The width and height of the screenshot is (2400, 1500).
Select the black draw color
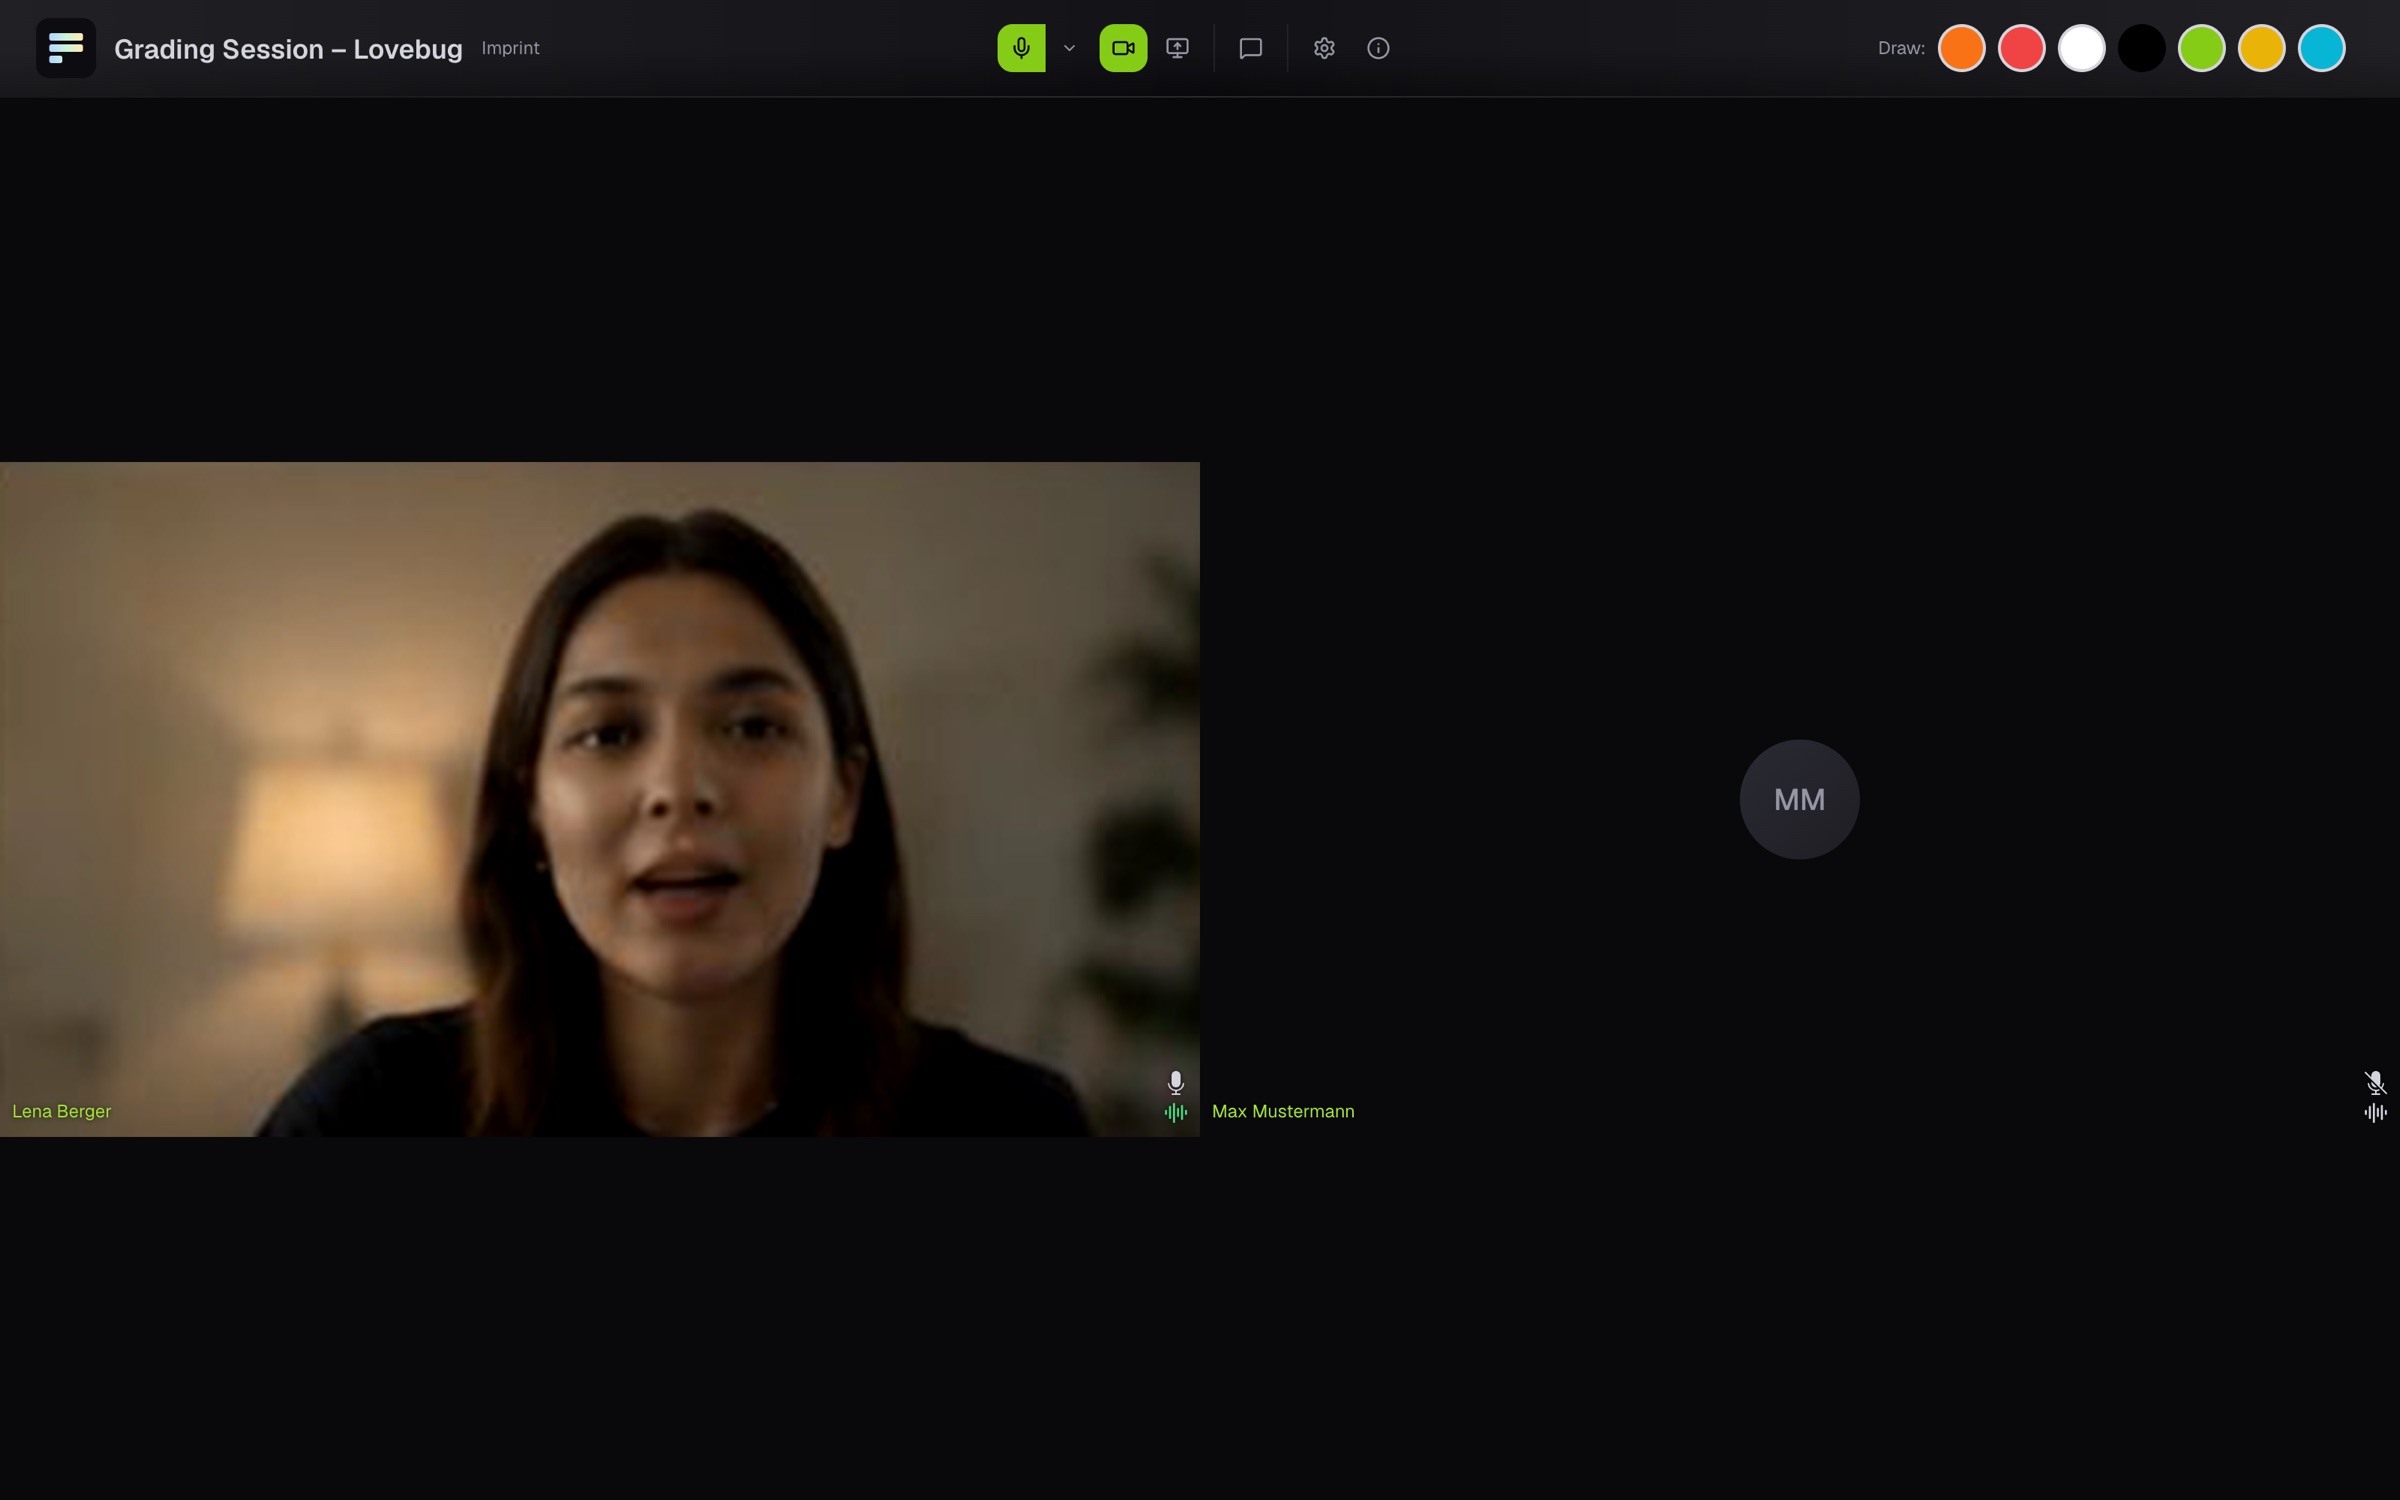[2141, 48]
